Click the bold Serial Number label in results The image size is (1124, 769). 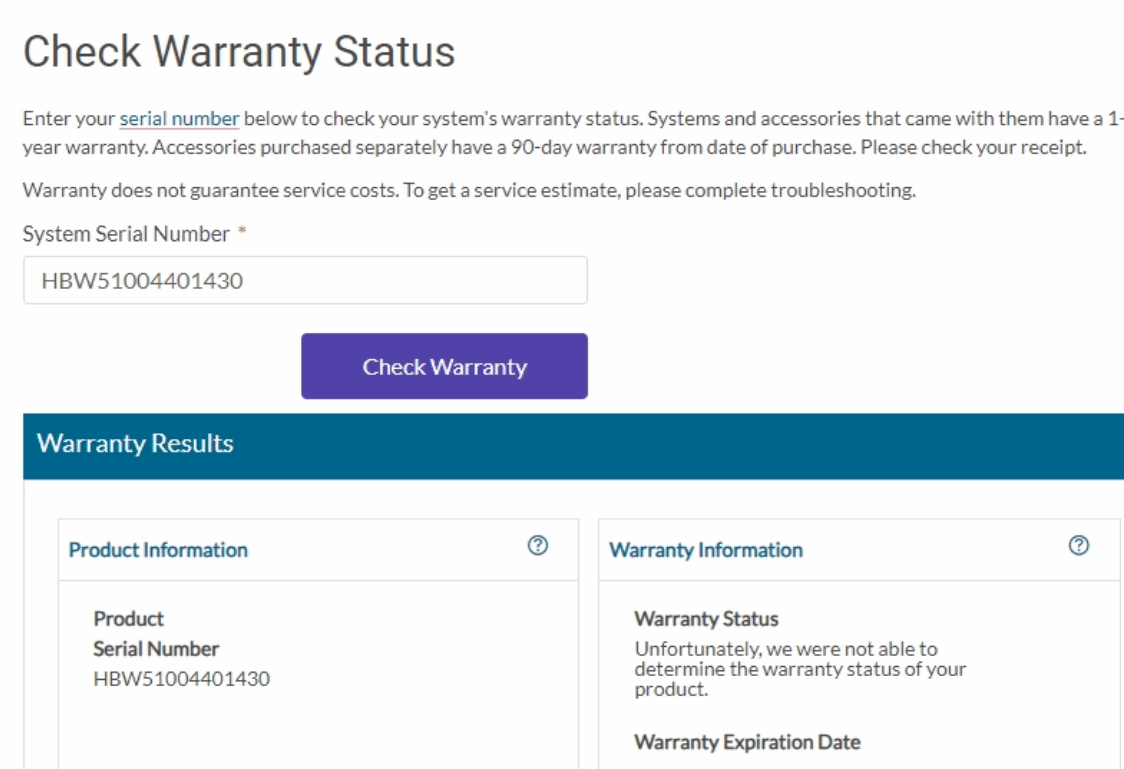156,649
